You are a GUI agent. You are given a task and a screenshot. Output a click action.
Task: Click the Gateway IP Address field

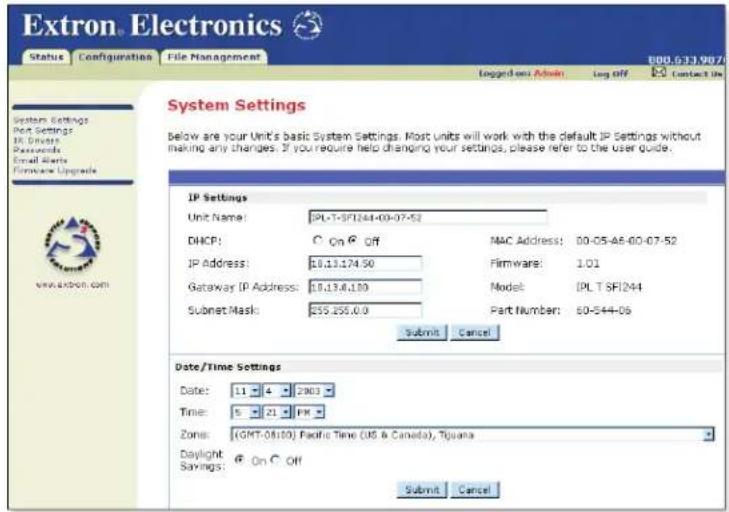click(365, 286)
